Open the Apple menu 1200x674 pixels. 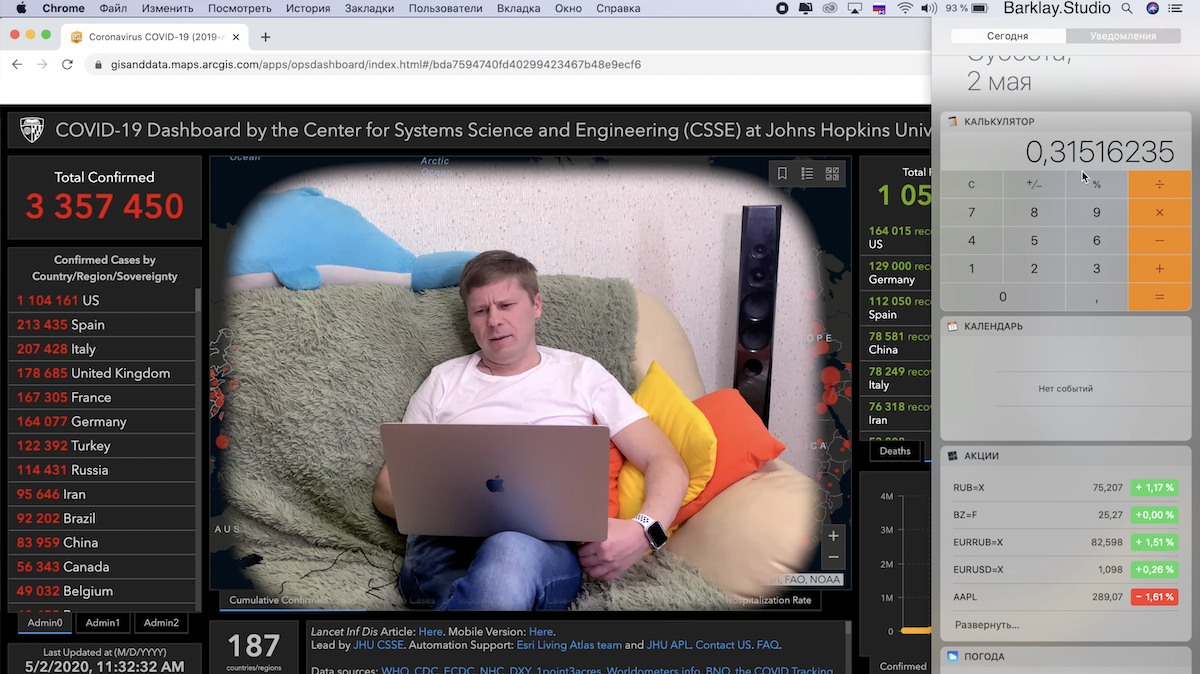21,8
